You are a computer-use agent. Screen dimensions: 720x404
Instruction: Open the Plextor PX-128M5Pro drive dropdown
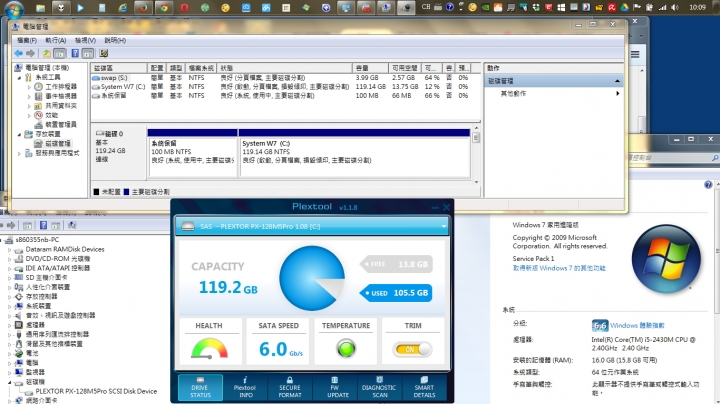point(444,226)
